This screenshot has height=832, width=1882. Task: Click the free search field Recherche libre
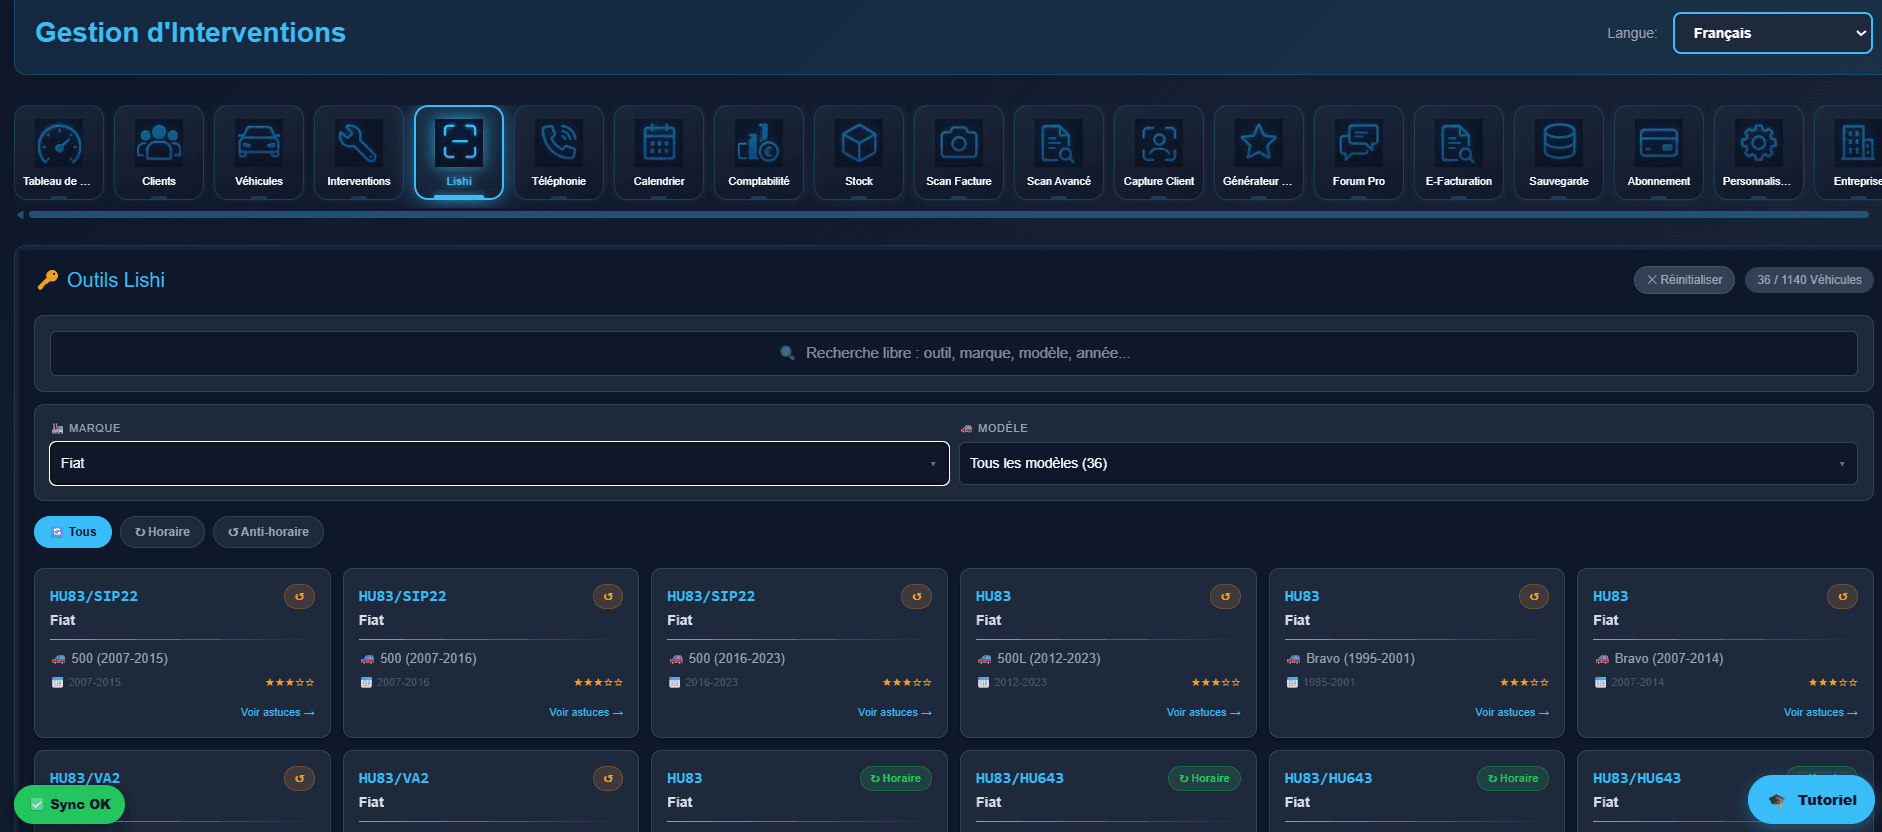click(954, 353)
